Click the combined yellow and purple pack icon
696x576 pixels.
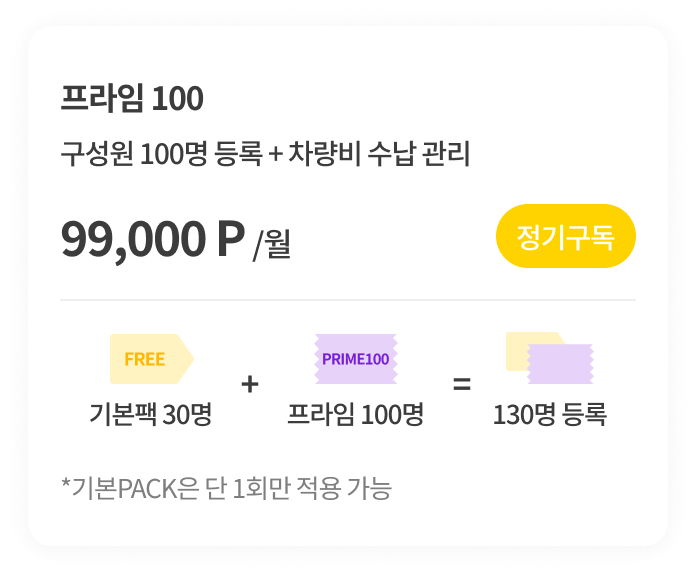(550, 358)
